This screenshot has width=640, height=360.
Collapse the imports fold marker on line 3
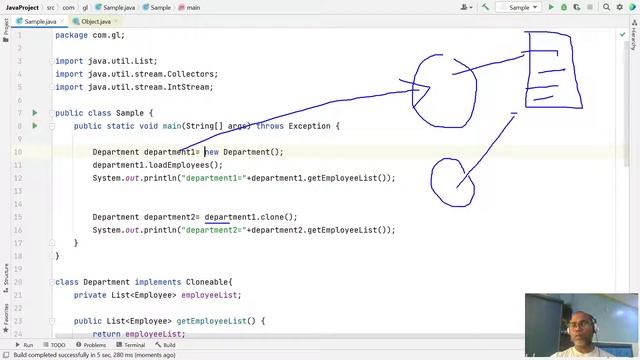52,61
